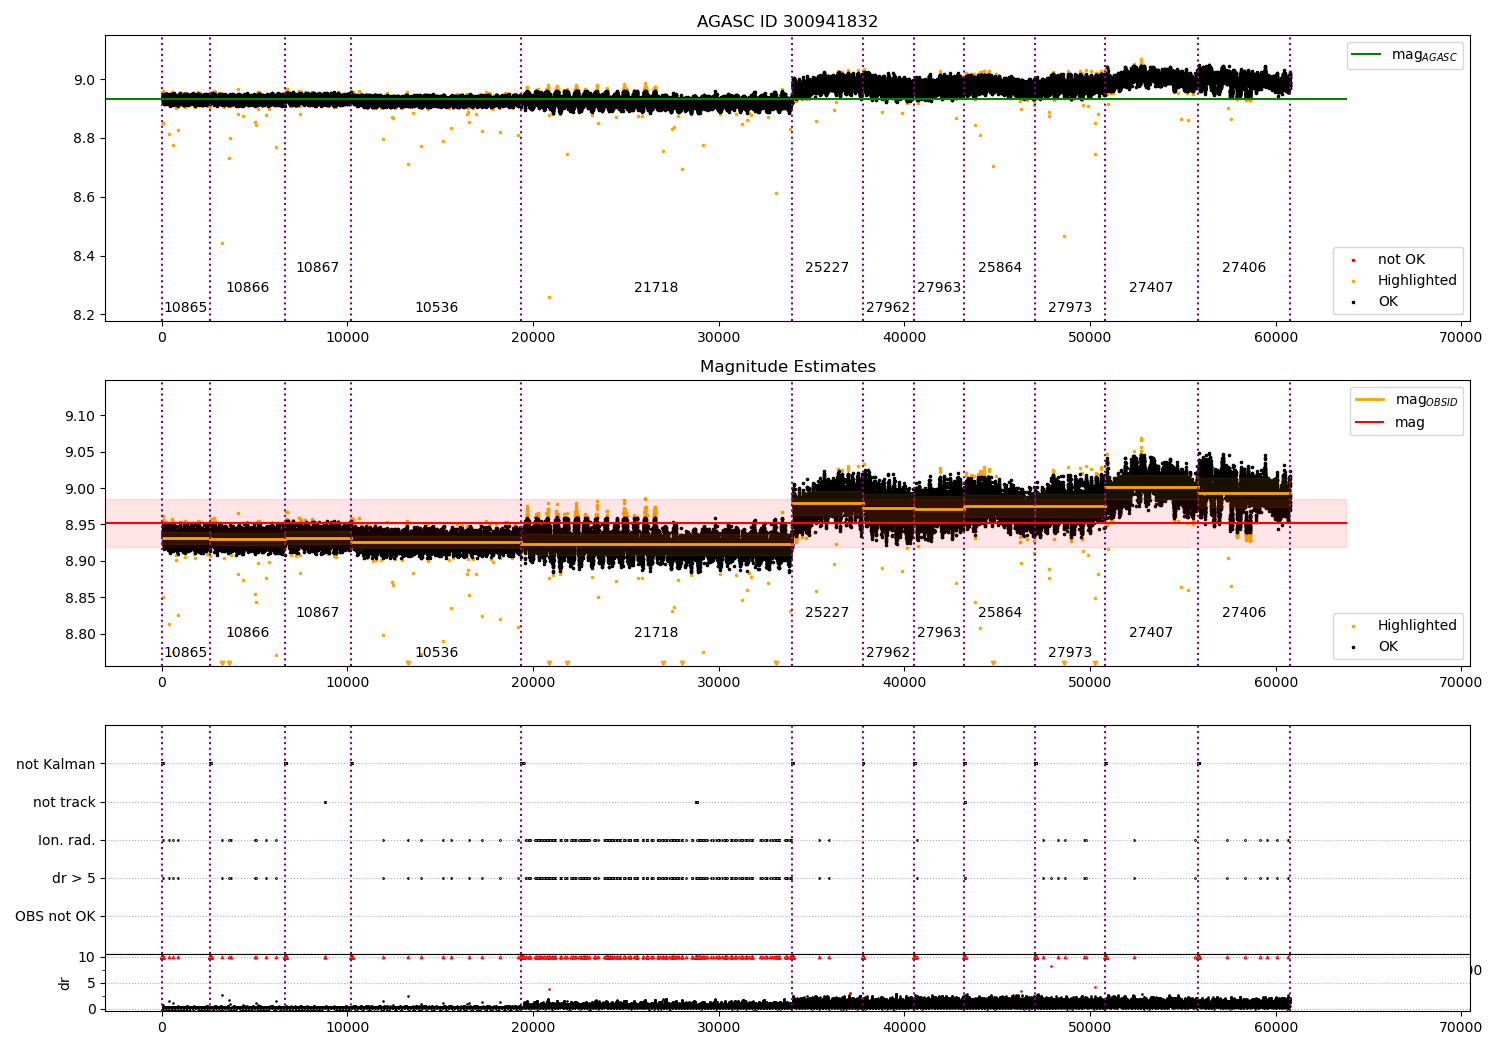Click the 'Magnitude Estimates' plot title
This screenshot has height=1050, width=1500.
(787, 367)
